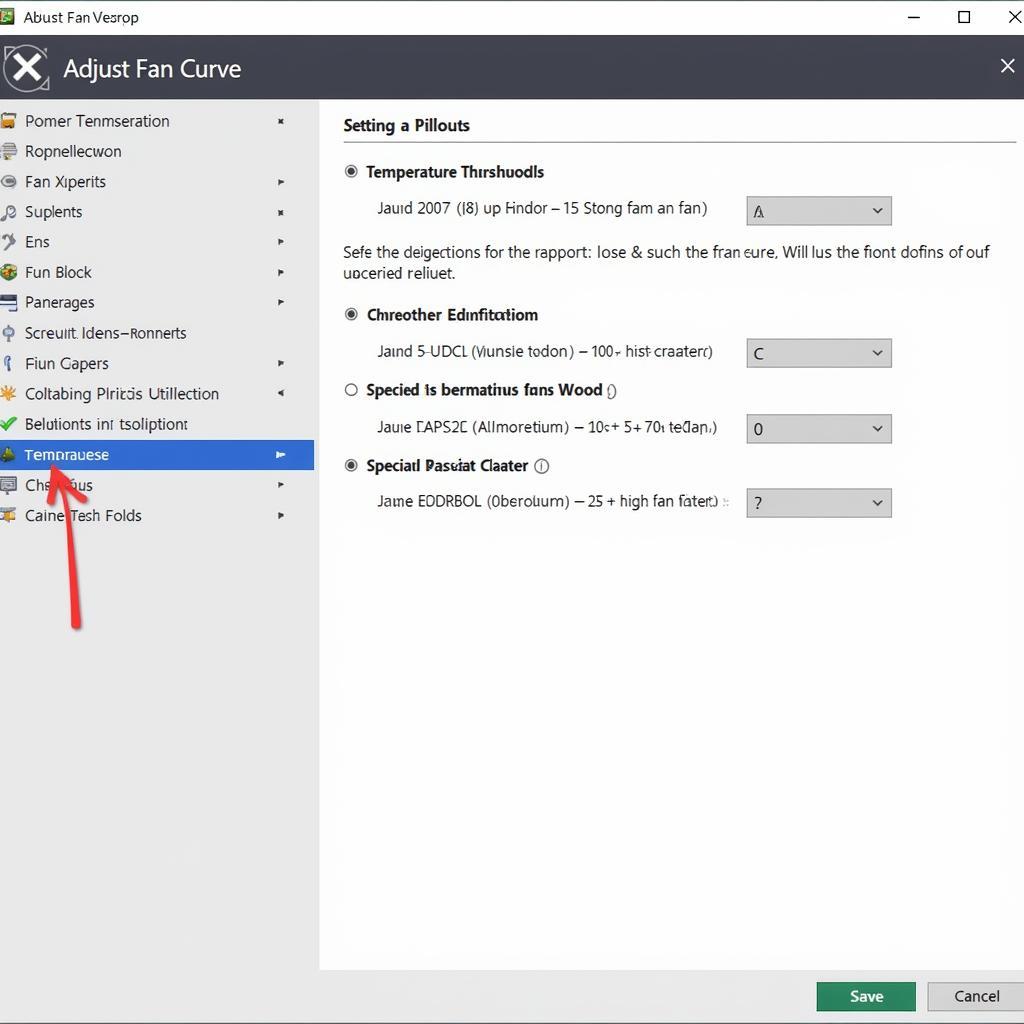Click the Temnrauese item icon
This screenshot has width=1024, height=1024.
point(8,455)
